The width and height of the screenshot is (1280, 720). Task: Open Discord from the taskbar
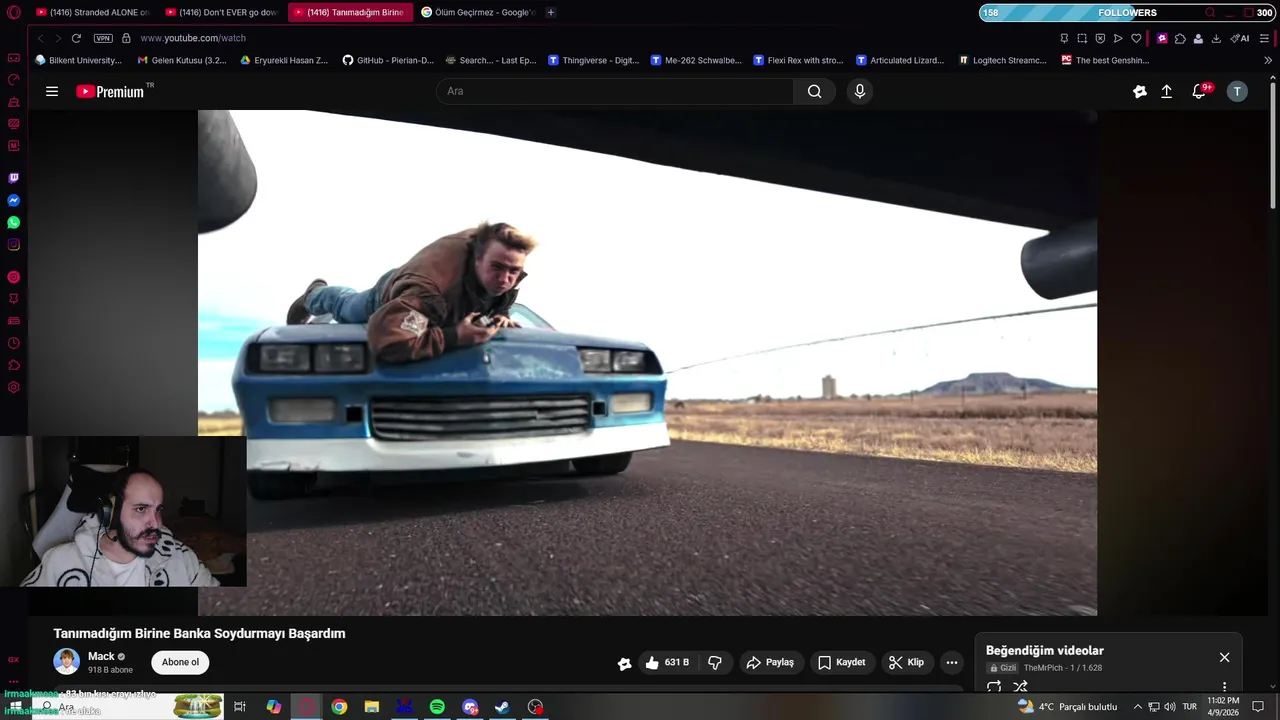click(470, 707)
